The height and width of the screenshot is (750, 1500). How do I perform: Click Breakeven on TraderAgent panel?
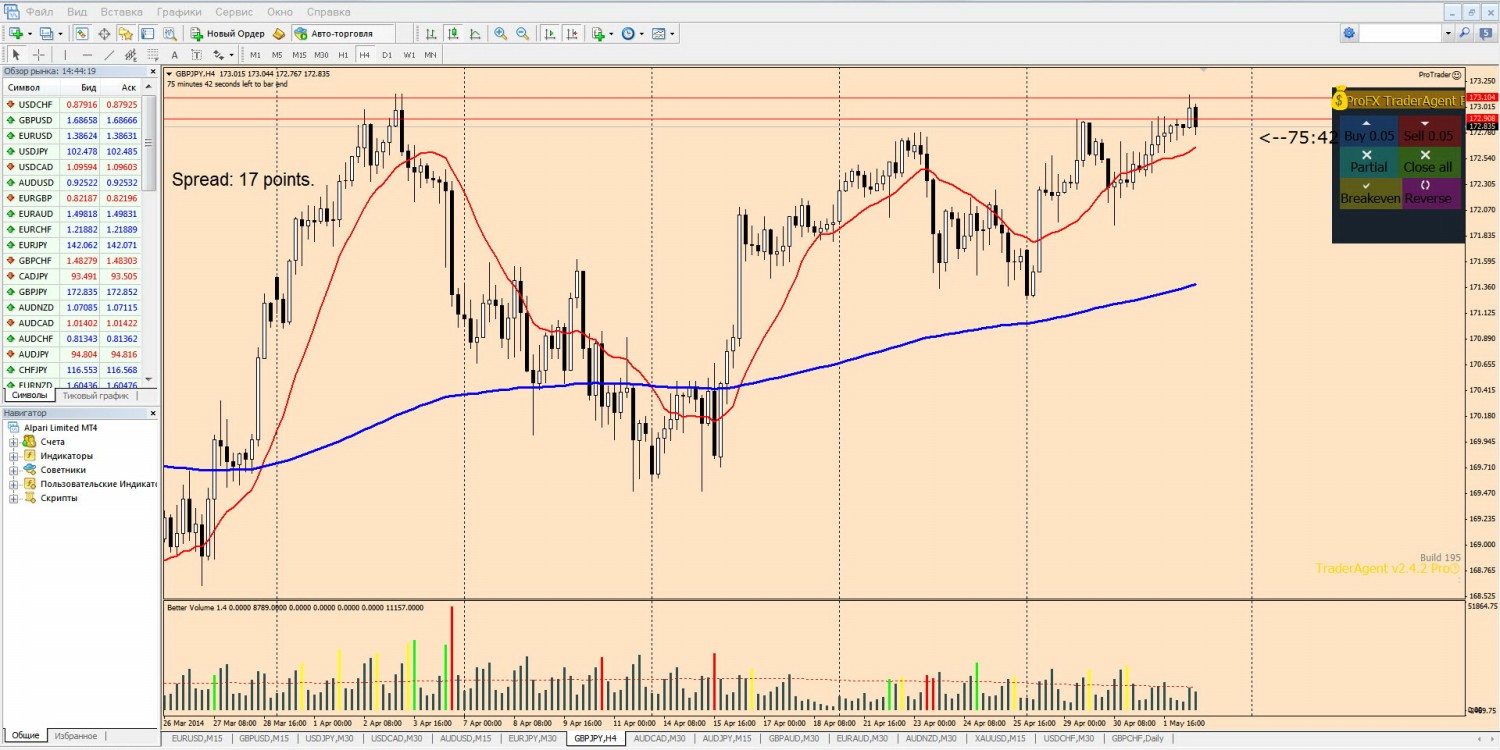[1369, 193]
